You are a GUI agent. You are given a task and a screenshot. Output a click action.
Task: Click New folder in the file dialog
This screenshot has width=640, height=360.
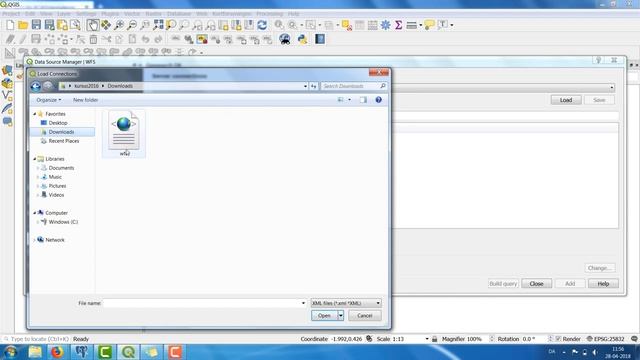click(85, 100)
